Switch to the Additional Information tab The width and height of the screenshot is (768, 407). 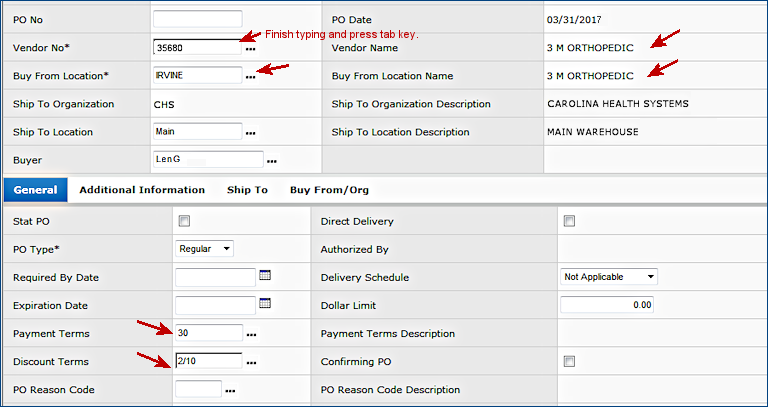[142, 190]
